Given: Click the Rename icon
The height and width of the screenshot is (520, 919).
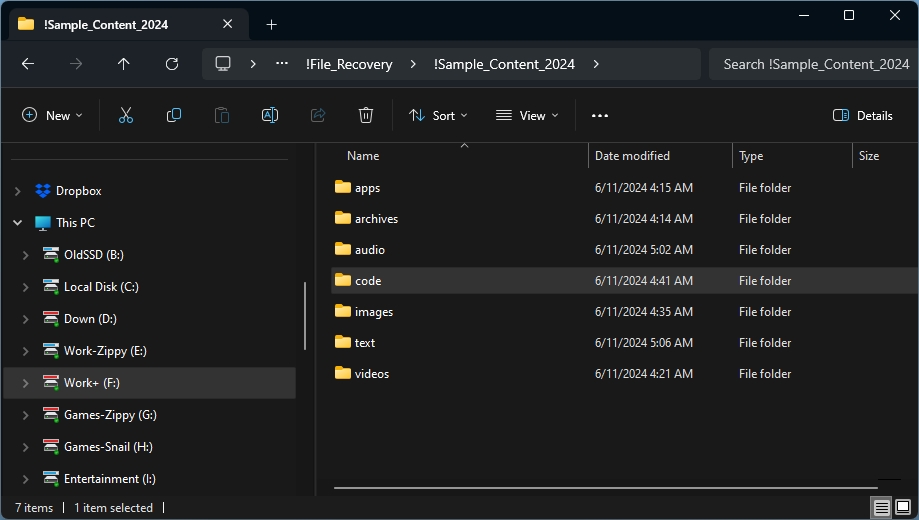Looking at the screenshot, I should point(270,115).
